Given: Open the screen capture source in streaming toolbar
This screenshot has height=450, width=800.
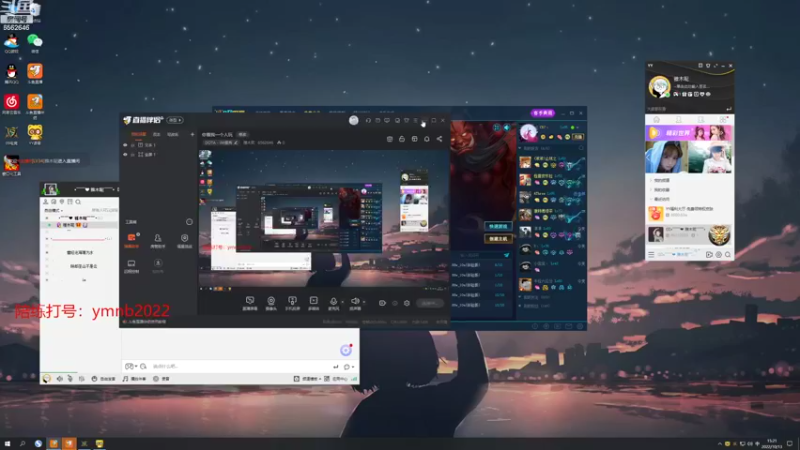Looking at the screenshot, I should tap(249, 303).
